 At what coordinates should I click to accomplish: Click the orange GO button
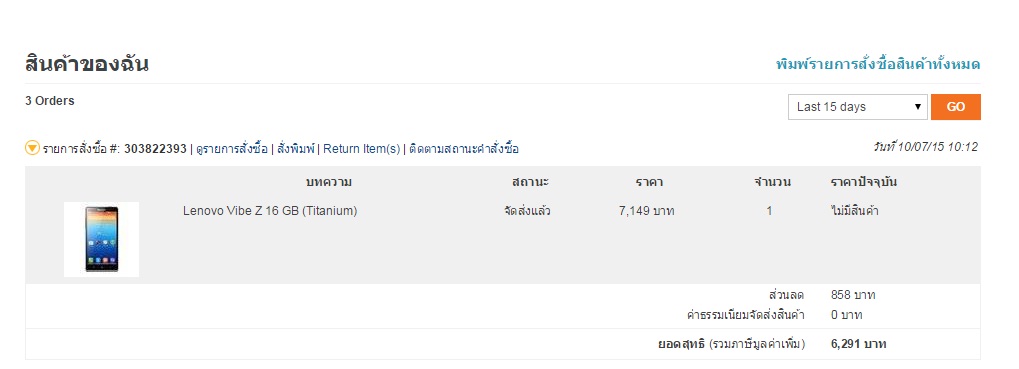[x=955, y=107]
